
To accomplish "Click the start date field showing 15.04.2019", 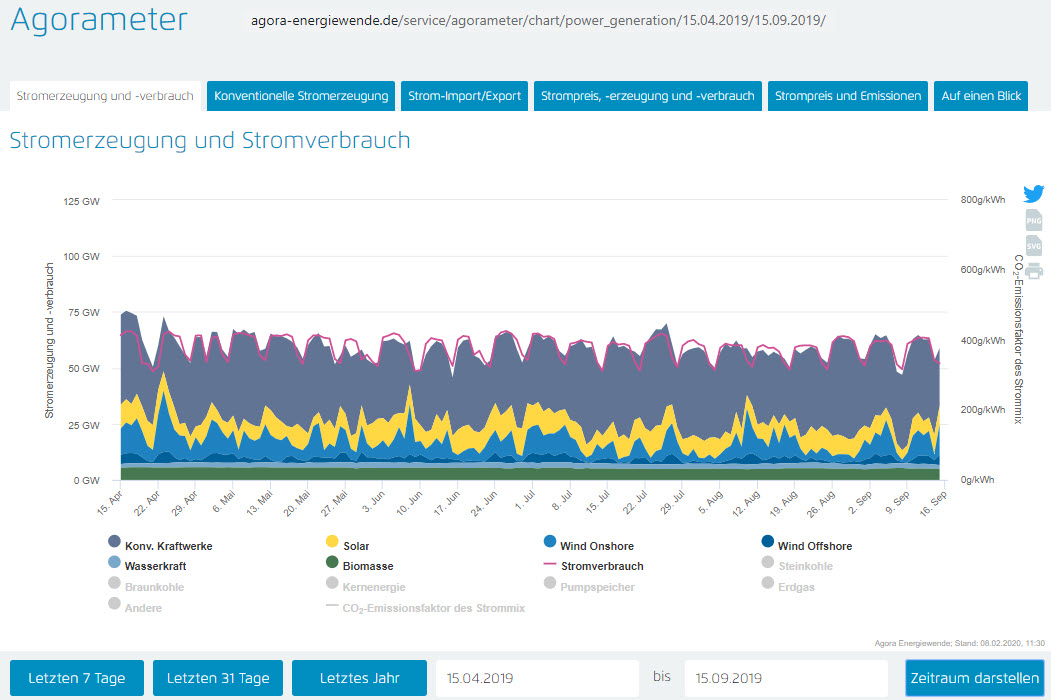I will coord(536,678).
